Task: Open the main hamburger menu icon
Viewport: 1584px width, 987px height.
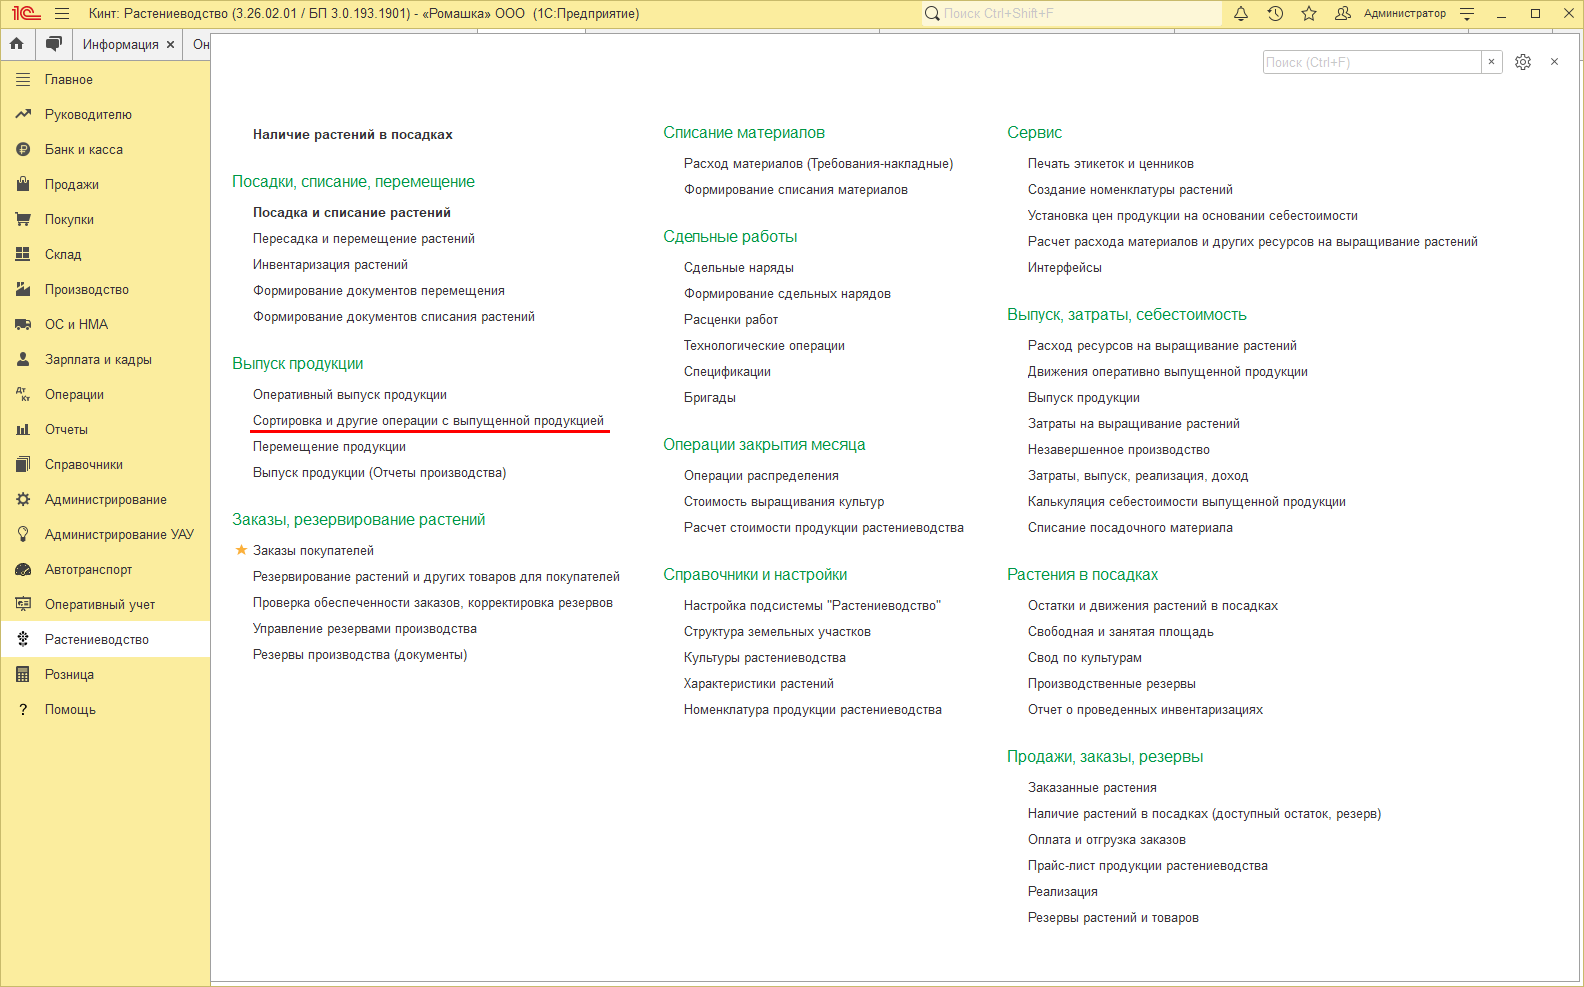Action: 62,14
